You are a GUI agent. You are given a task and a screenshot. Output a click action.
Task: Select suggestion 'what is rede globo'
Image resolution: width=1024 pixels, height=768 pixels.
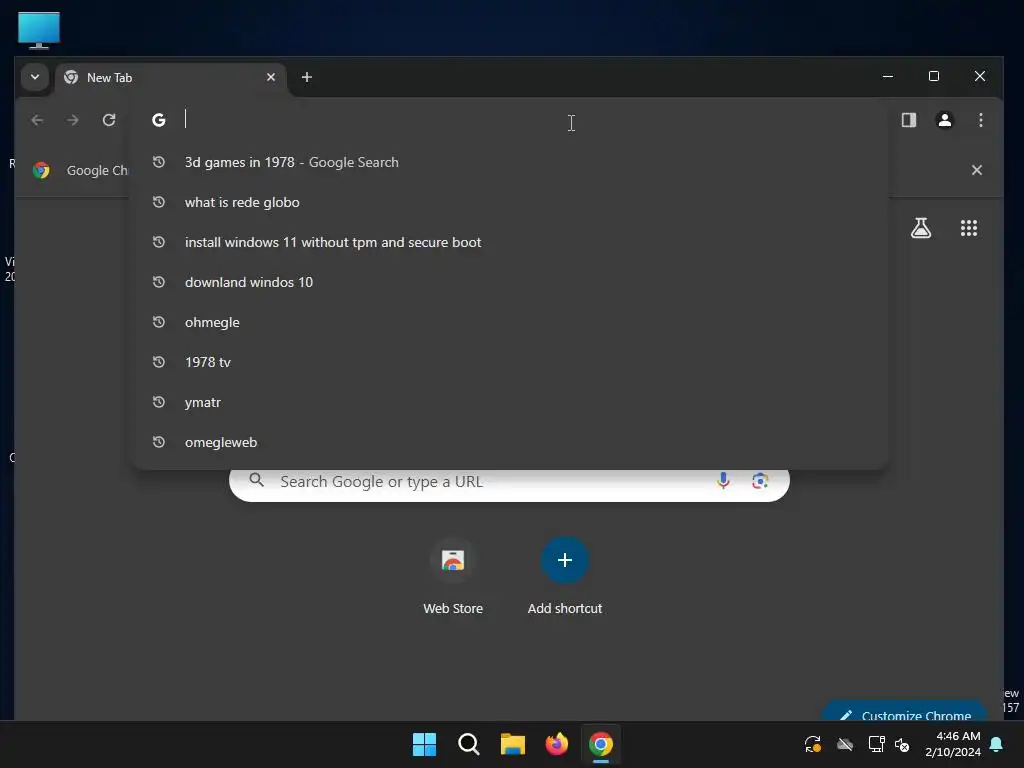coord(509,202)
